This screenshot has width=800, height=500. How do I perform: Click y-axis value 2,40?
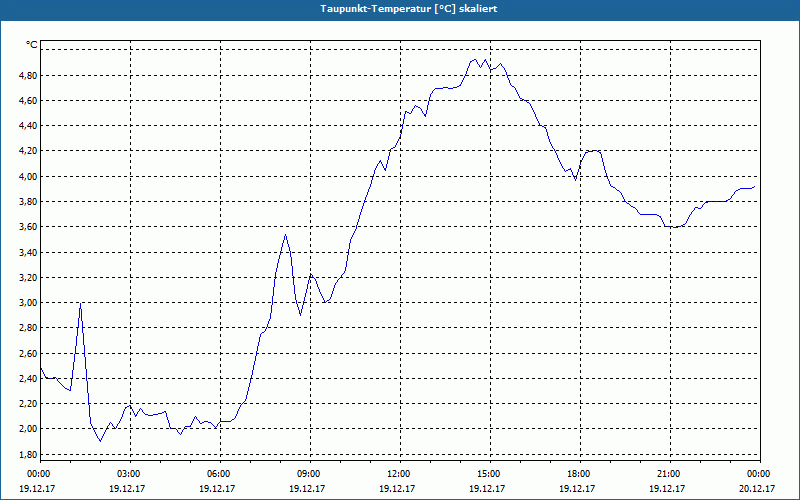click(28, 379)
